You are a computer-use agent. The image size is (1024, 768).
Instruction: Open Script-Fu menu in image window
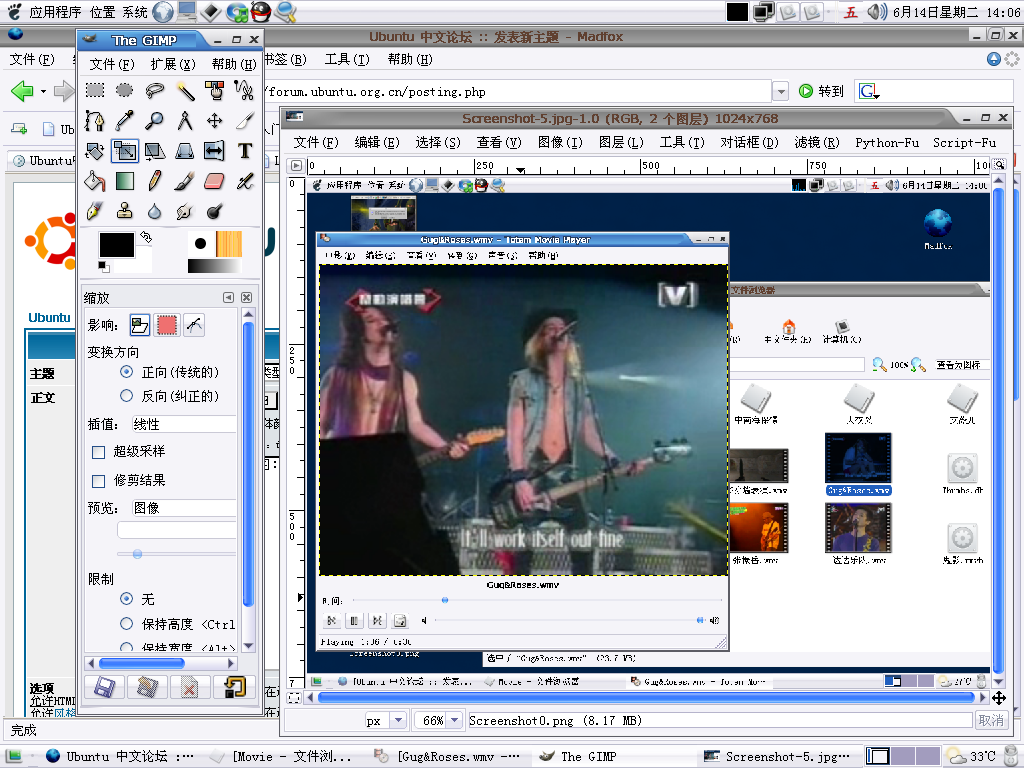click(965, 142)
